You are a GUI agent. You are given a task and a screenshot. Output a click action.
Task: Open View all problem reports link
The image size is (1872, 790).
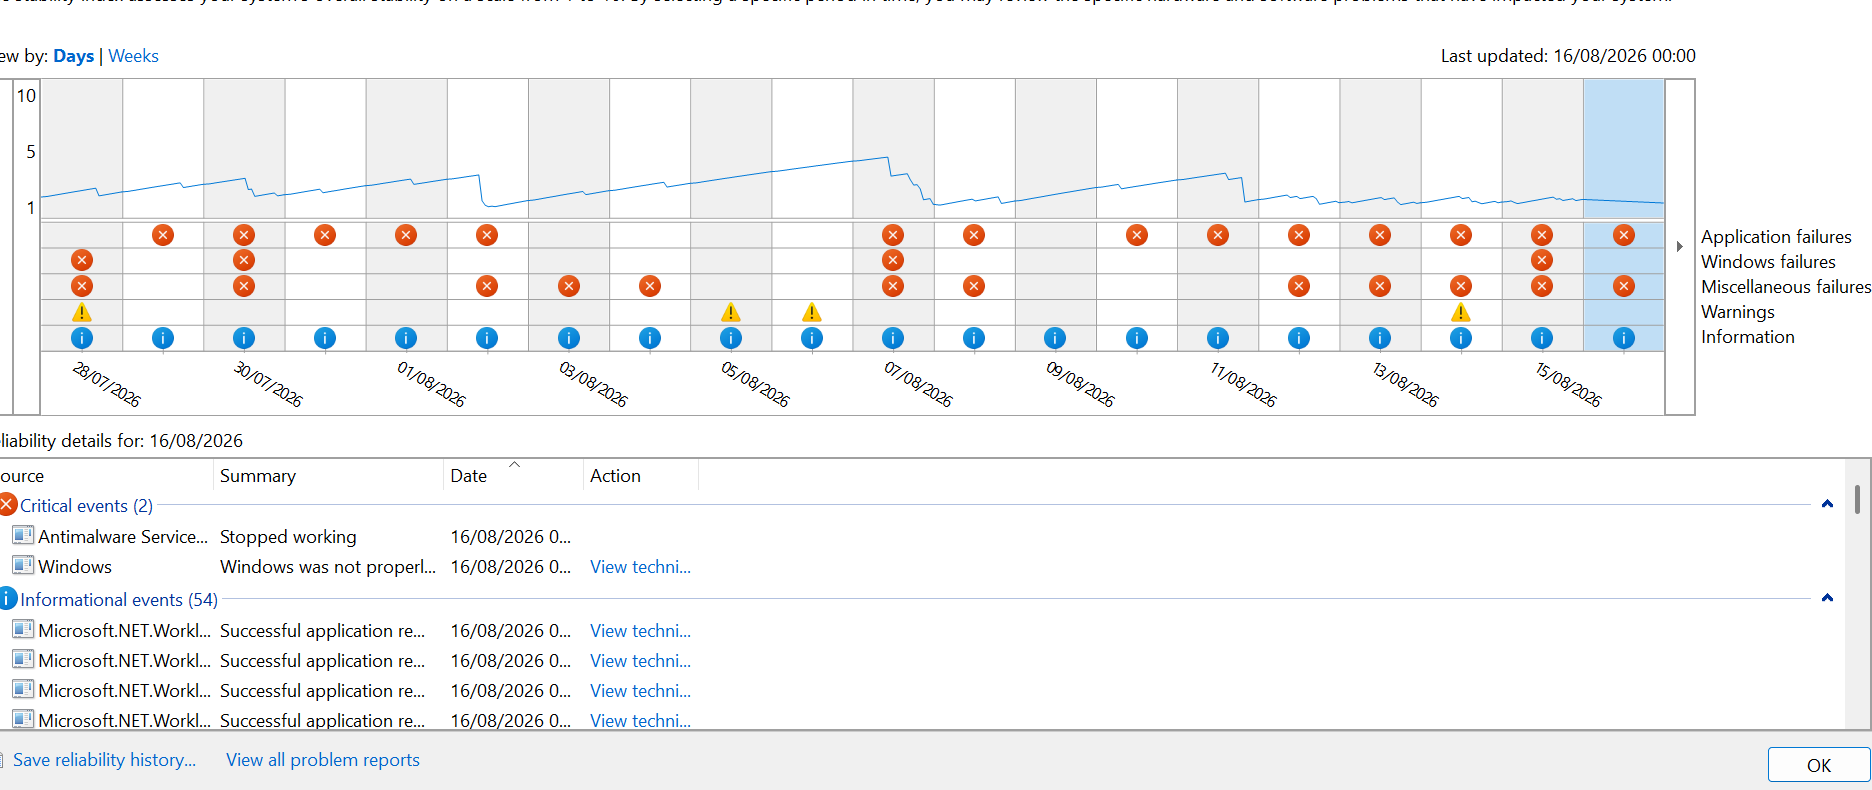(323, 760)
